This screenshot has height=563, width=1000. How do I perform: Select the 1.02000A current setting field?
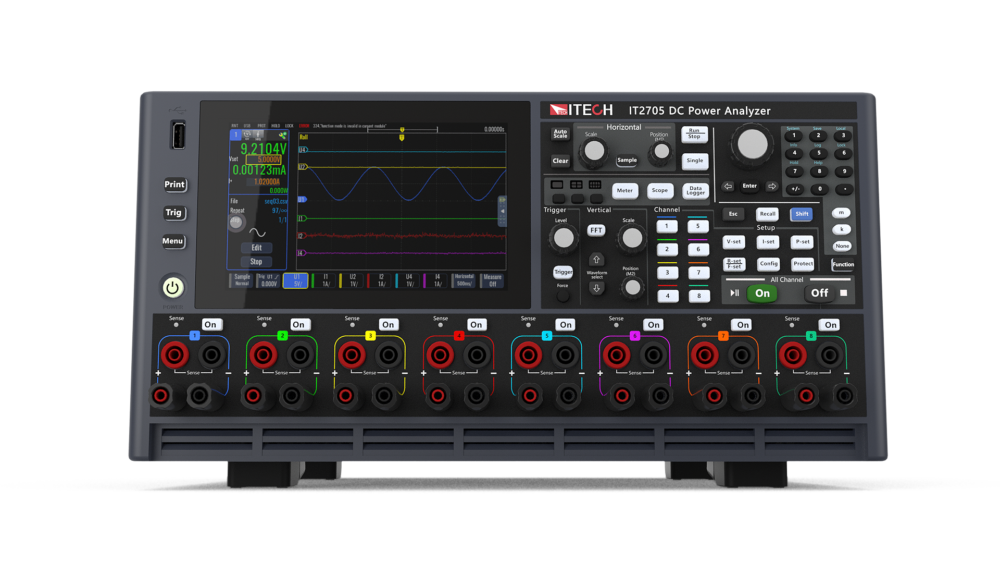pyautogui.click(x=263, y=182)
